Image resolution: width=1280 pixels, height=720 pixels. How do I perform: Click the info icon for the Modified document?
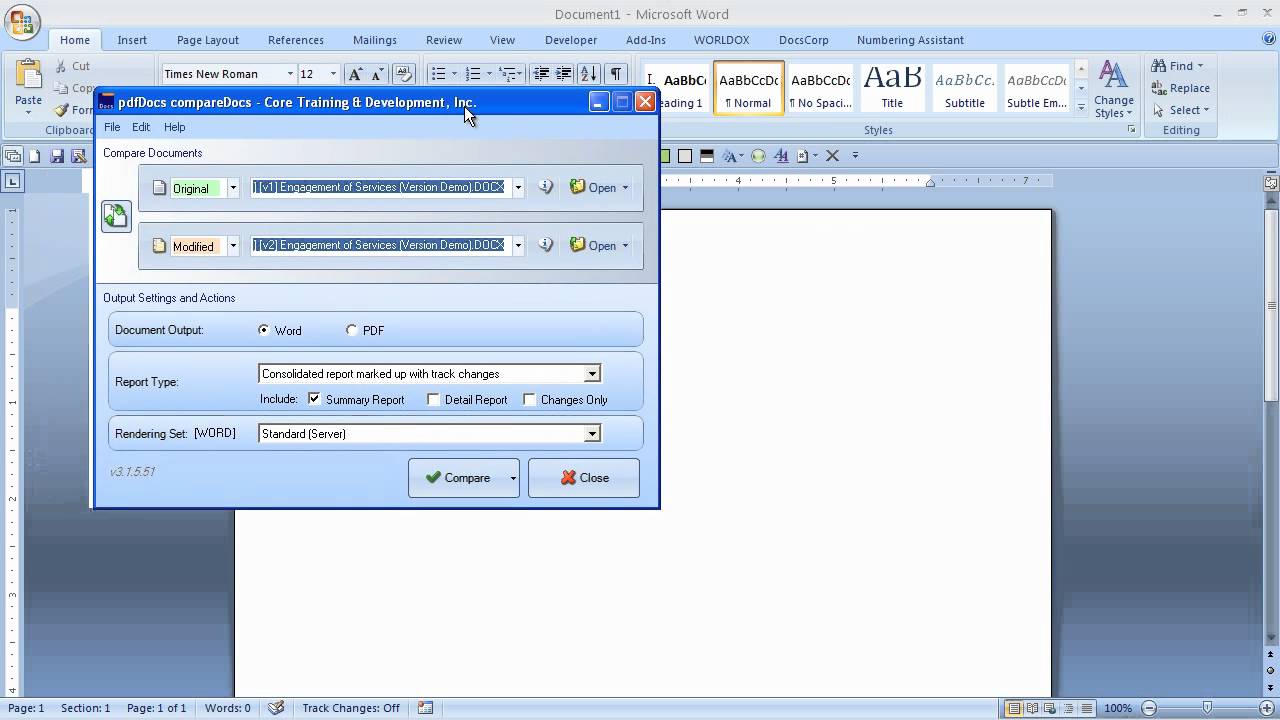pyautogui.click(x=545, y=245)
